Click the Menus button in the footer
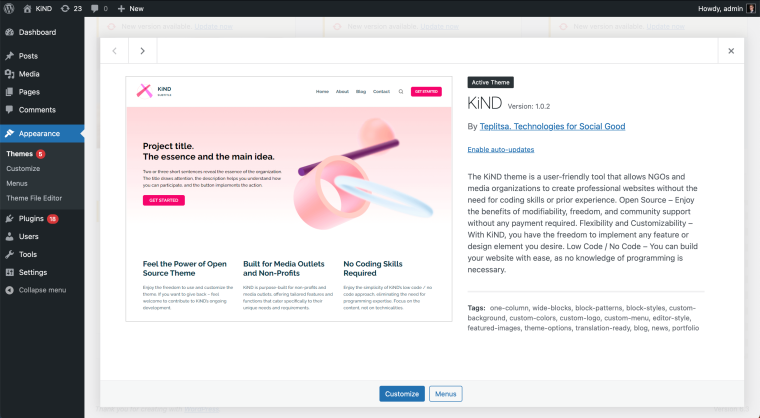 click(x=446, y=394)
